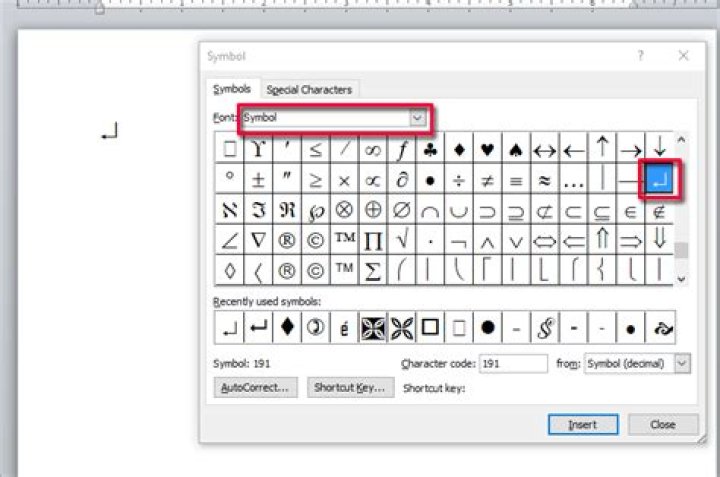Select the double left-right arrow symbol

click(x=545, y=240)
